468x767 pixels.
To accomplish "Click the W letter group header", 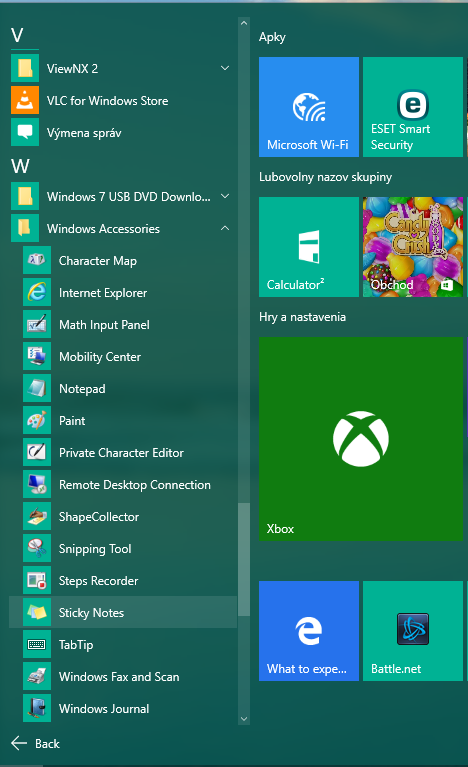I will pyautogui.click(x=21, y=166).
